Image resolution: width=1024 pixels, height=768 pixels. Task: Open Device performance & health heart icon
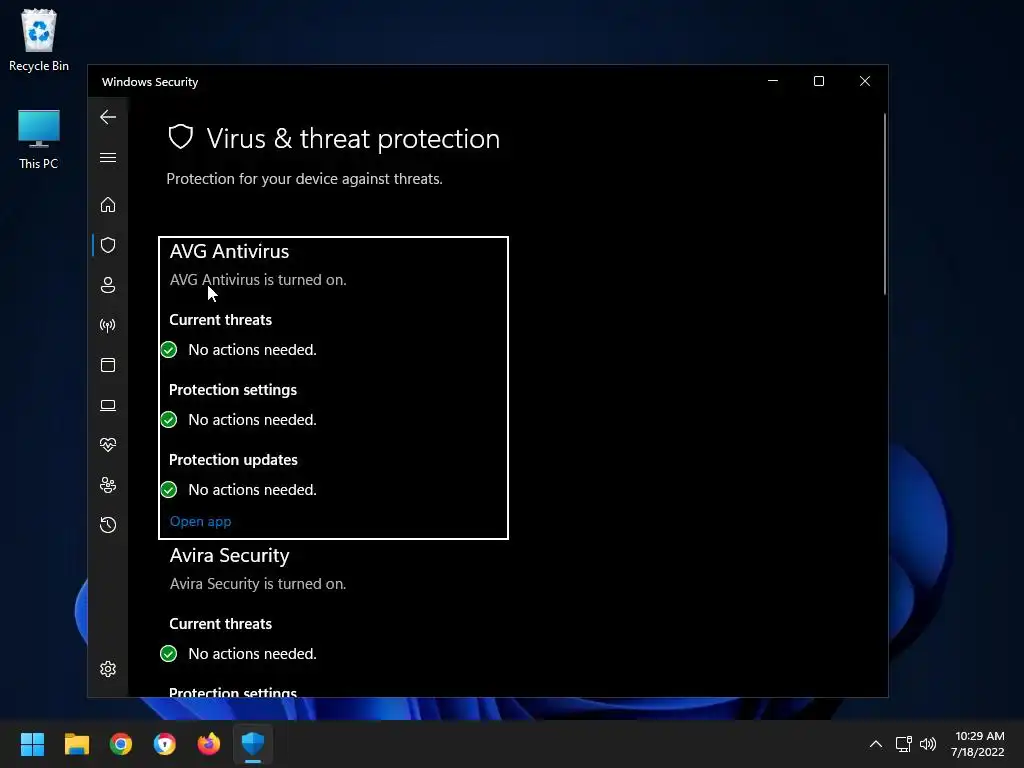[108, 445]
